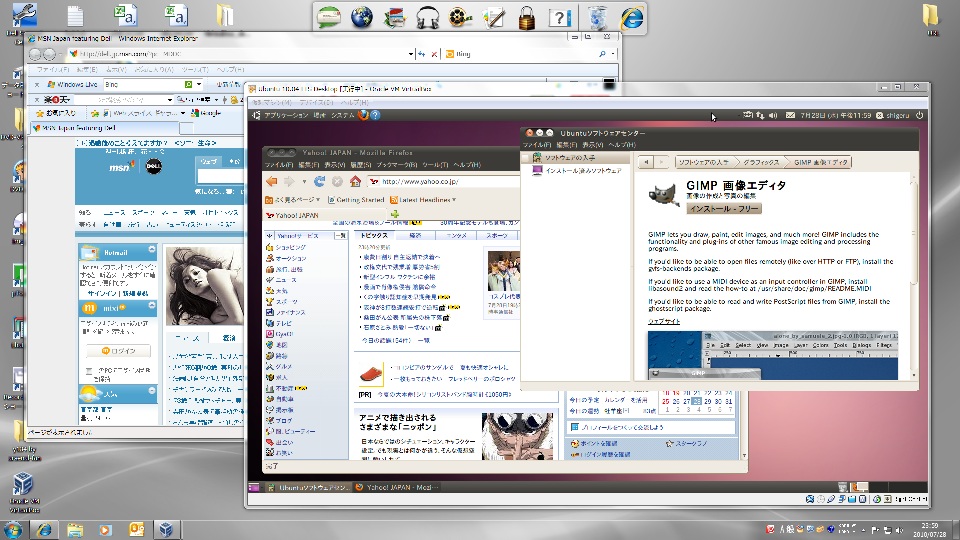This screenshot has width=960, height=540.
Task: Click the GIMP screenshot thumbnail
Action: [x=773, y=355]
